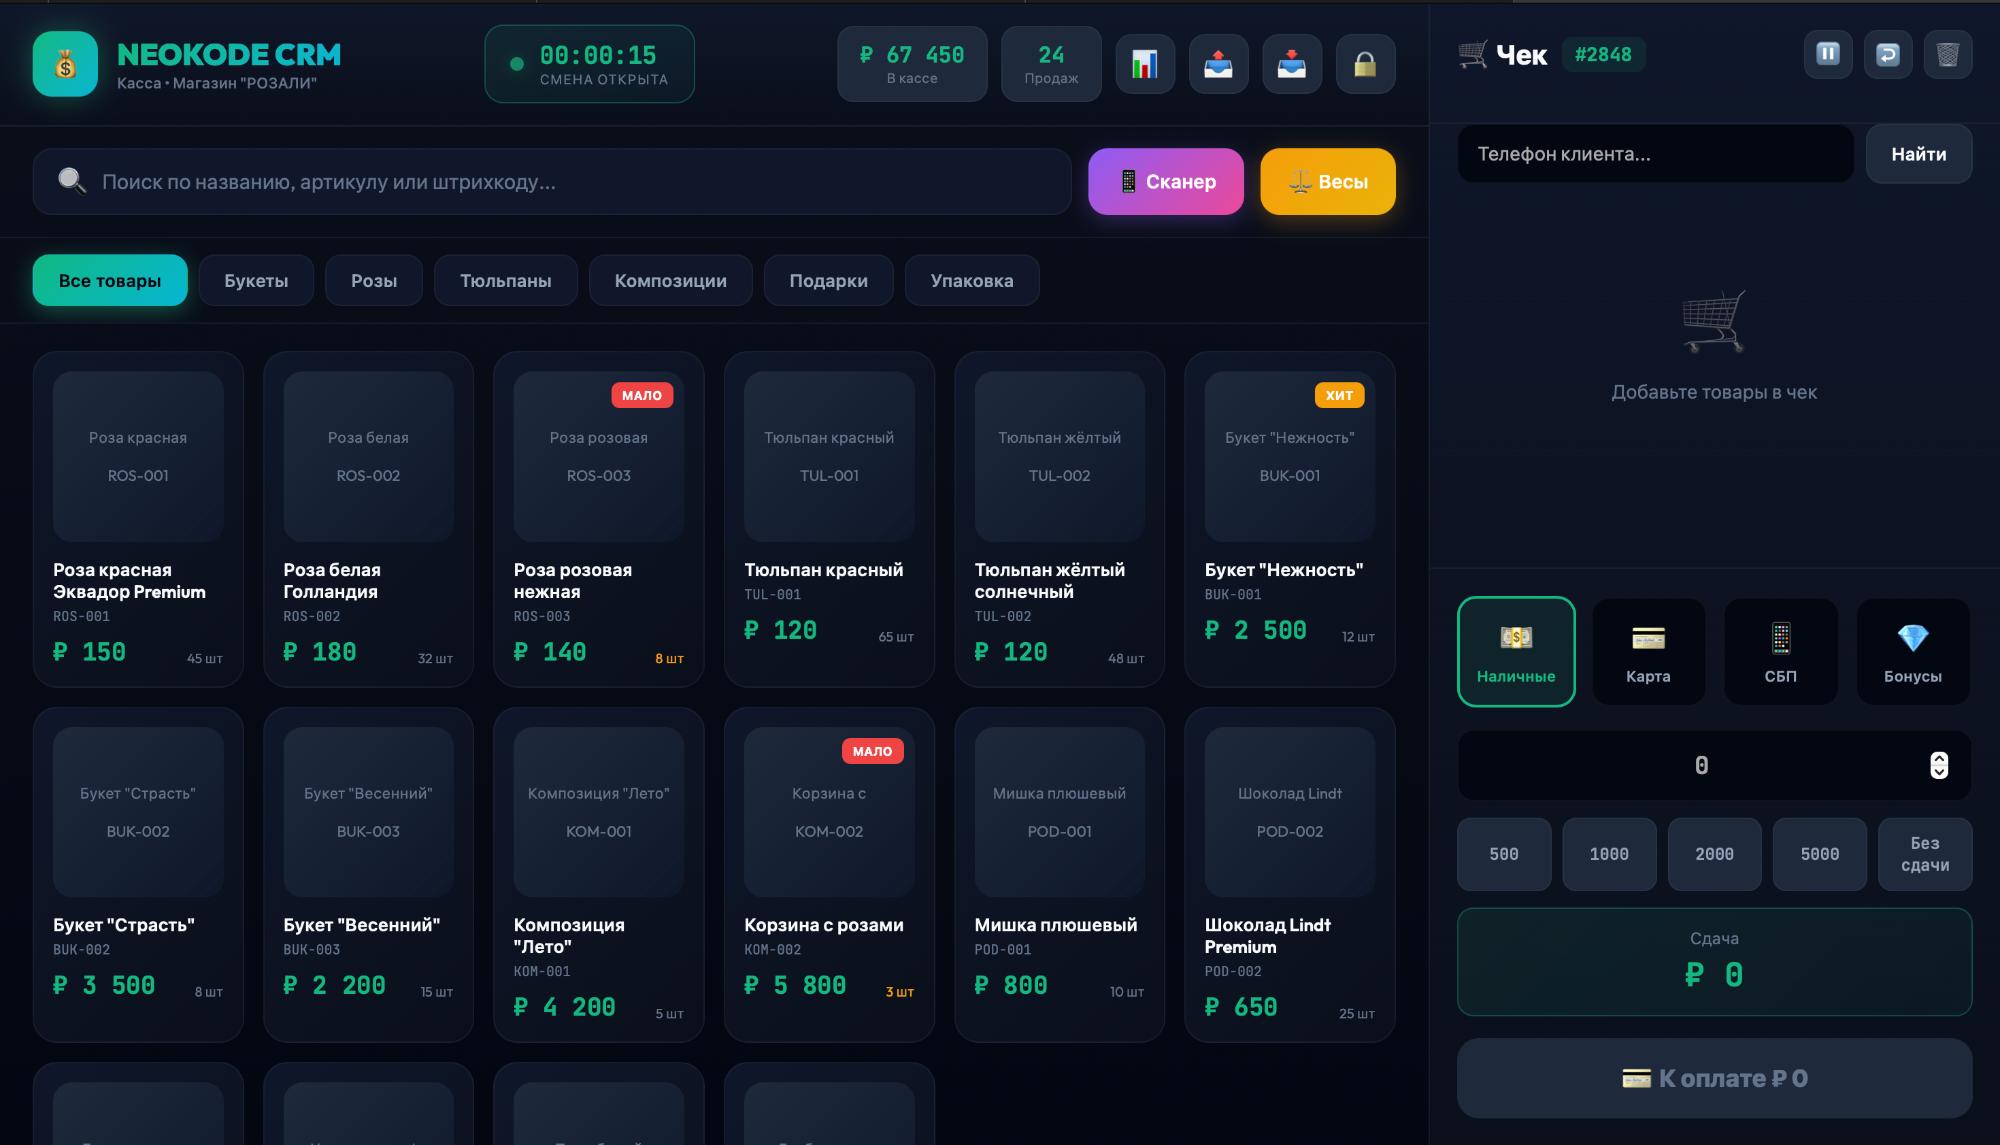Viewport: 2000px width, 1145px height.
Task: Open the barcode Сканер tool
Action: pos(1165,181)
